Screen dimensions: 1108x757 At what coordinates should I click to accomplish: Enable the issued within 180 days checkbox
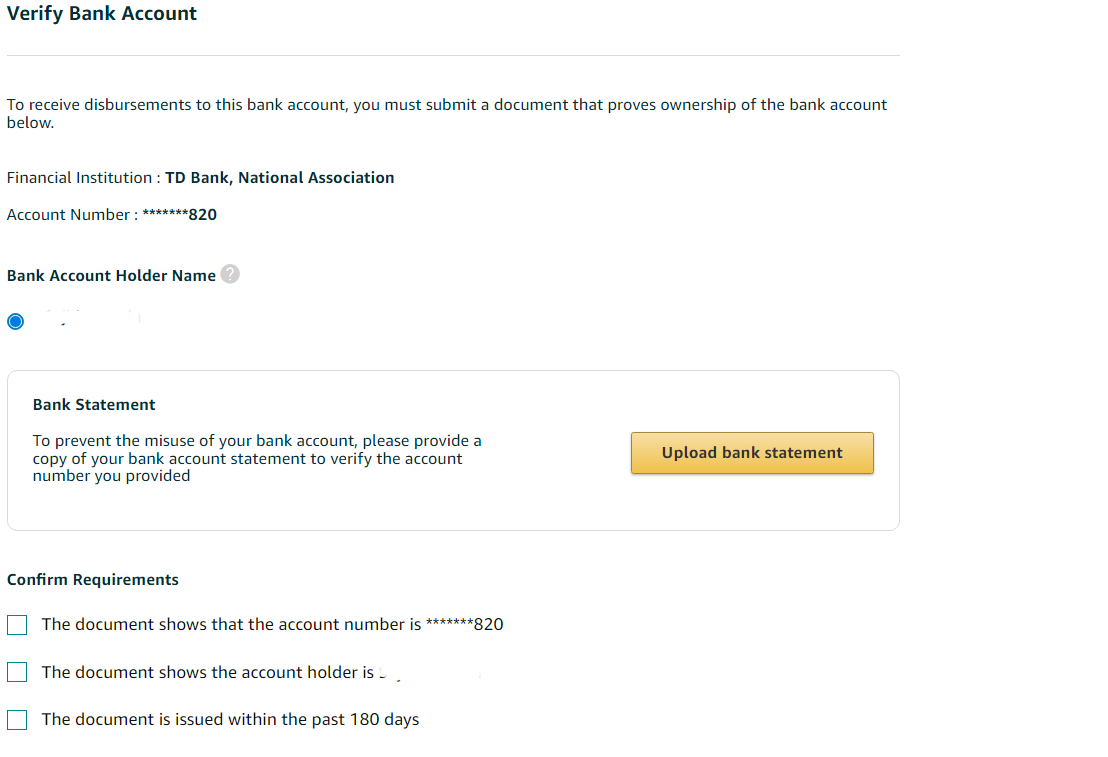[x=17, y=720]
